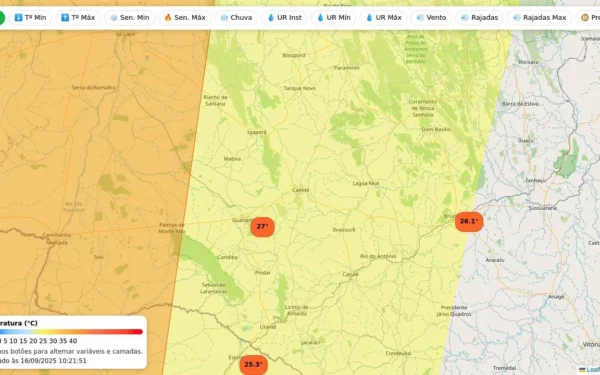600x375 pixels.
Task: Switch to the Chuva variable tab
Action: pos(236,18)
